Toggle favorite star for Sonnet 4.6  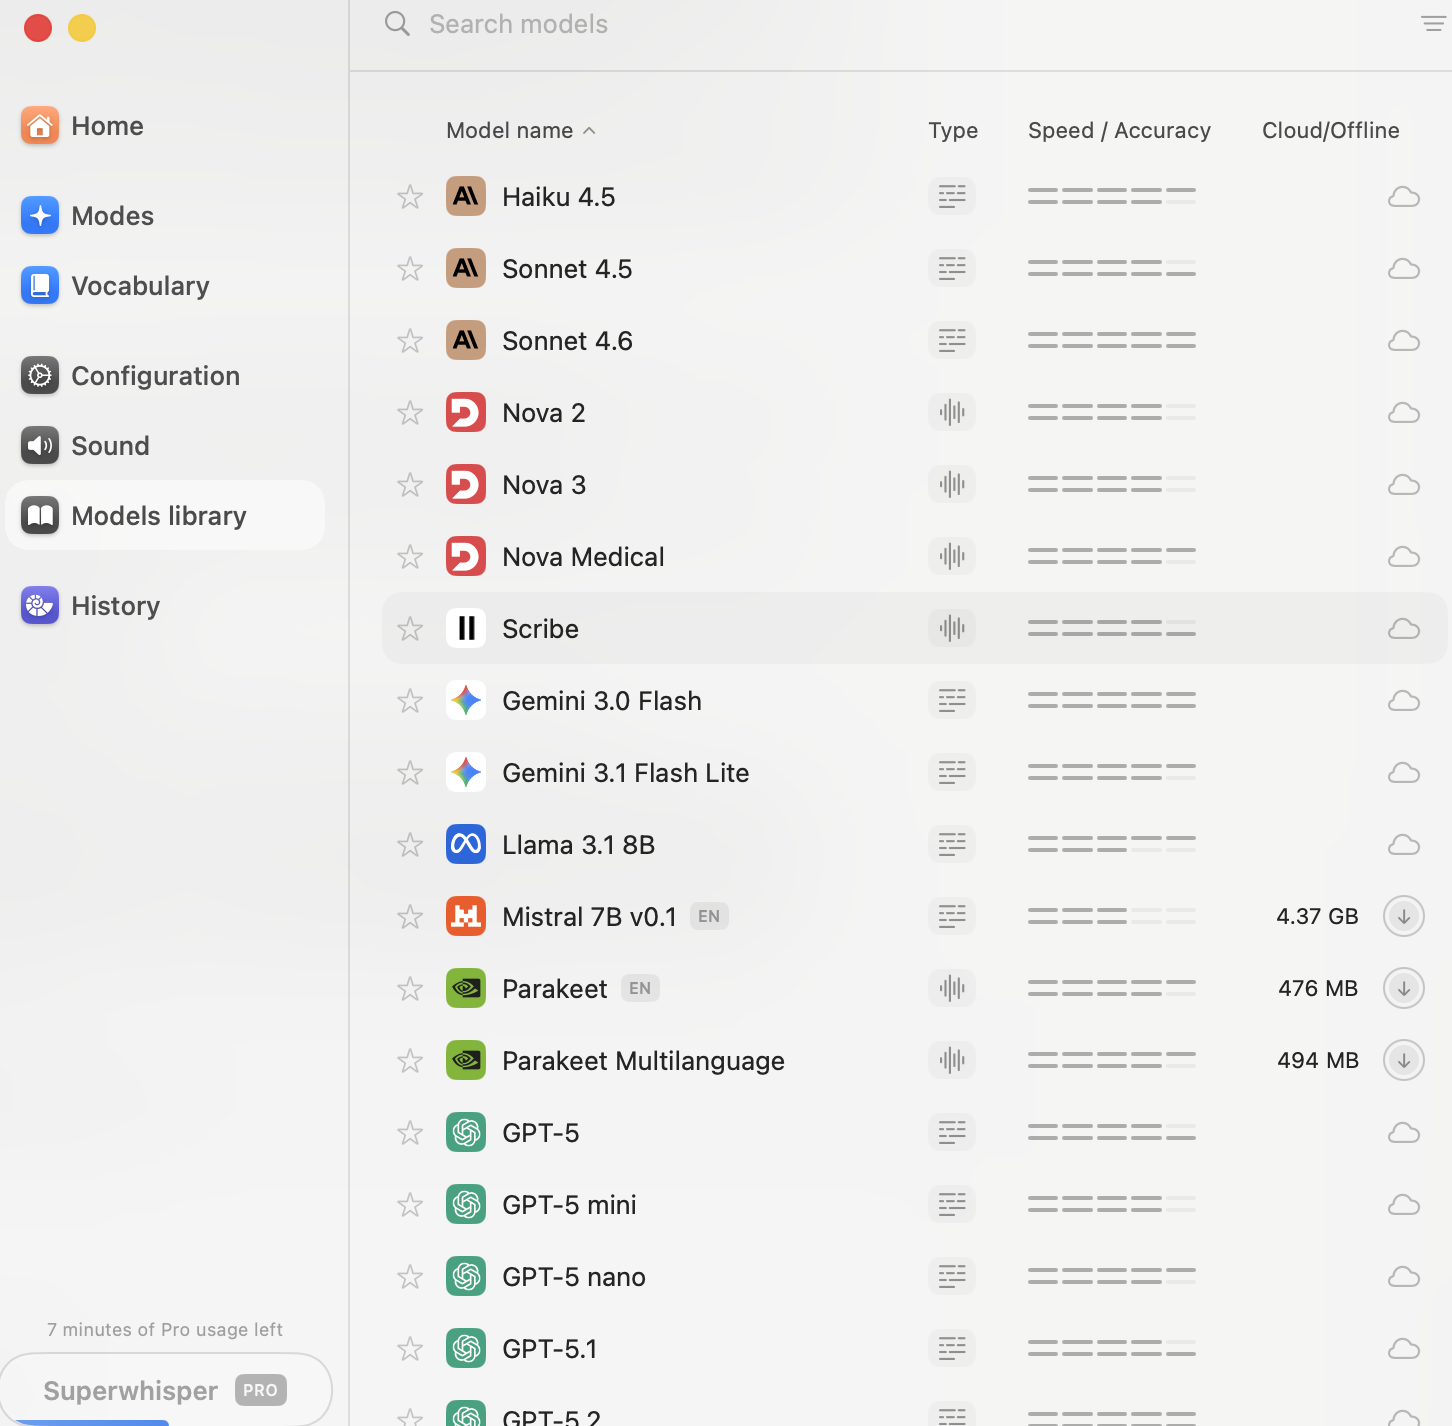click(x=410, y=341)
